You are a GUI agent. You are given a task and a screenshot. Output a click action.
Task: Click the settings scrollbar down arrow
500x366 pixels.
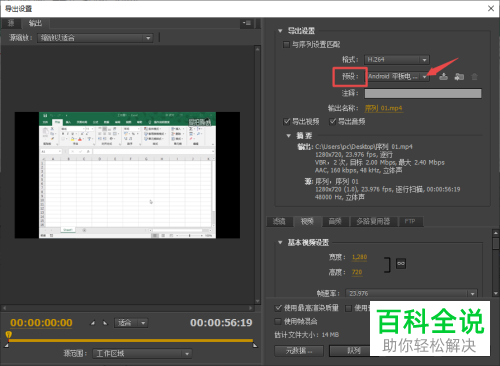click(496, 293)
